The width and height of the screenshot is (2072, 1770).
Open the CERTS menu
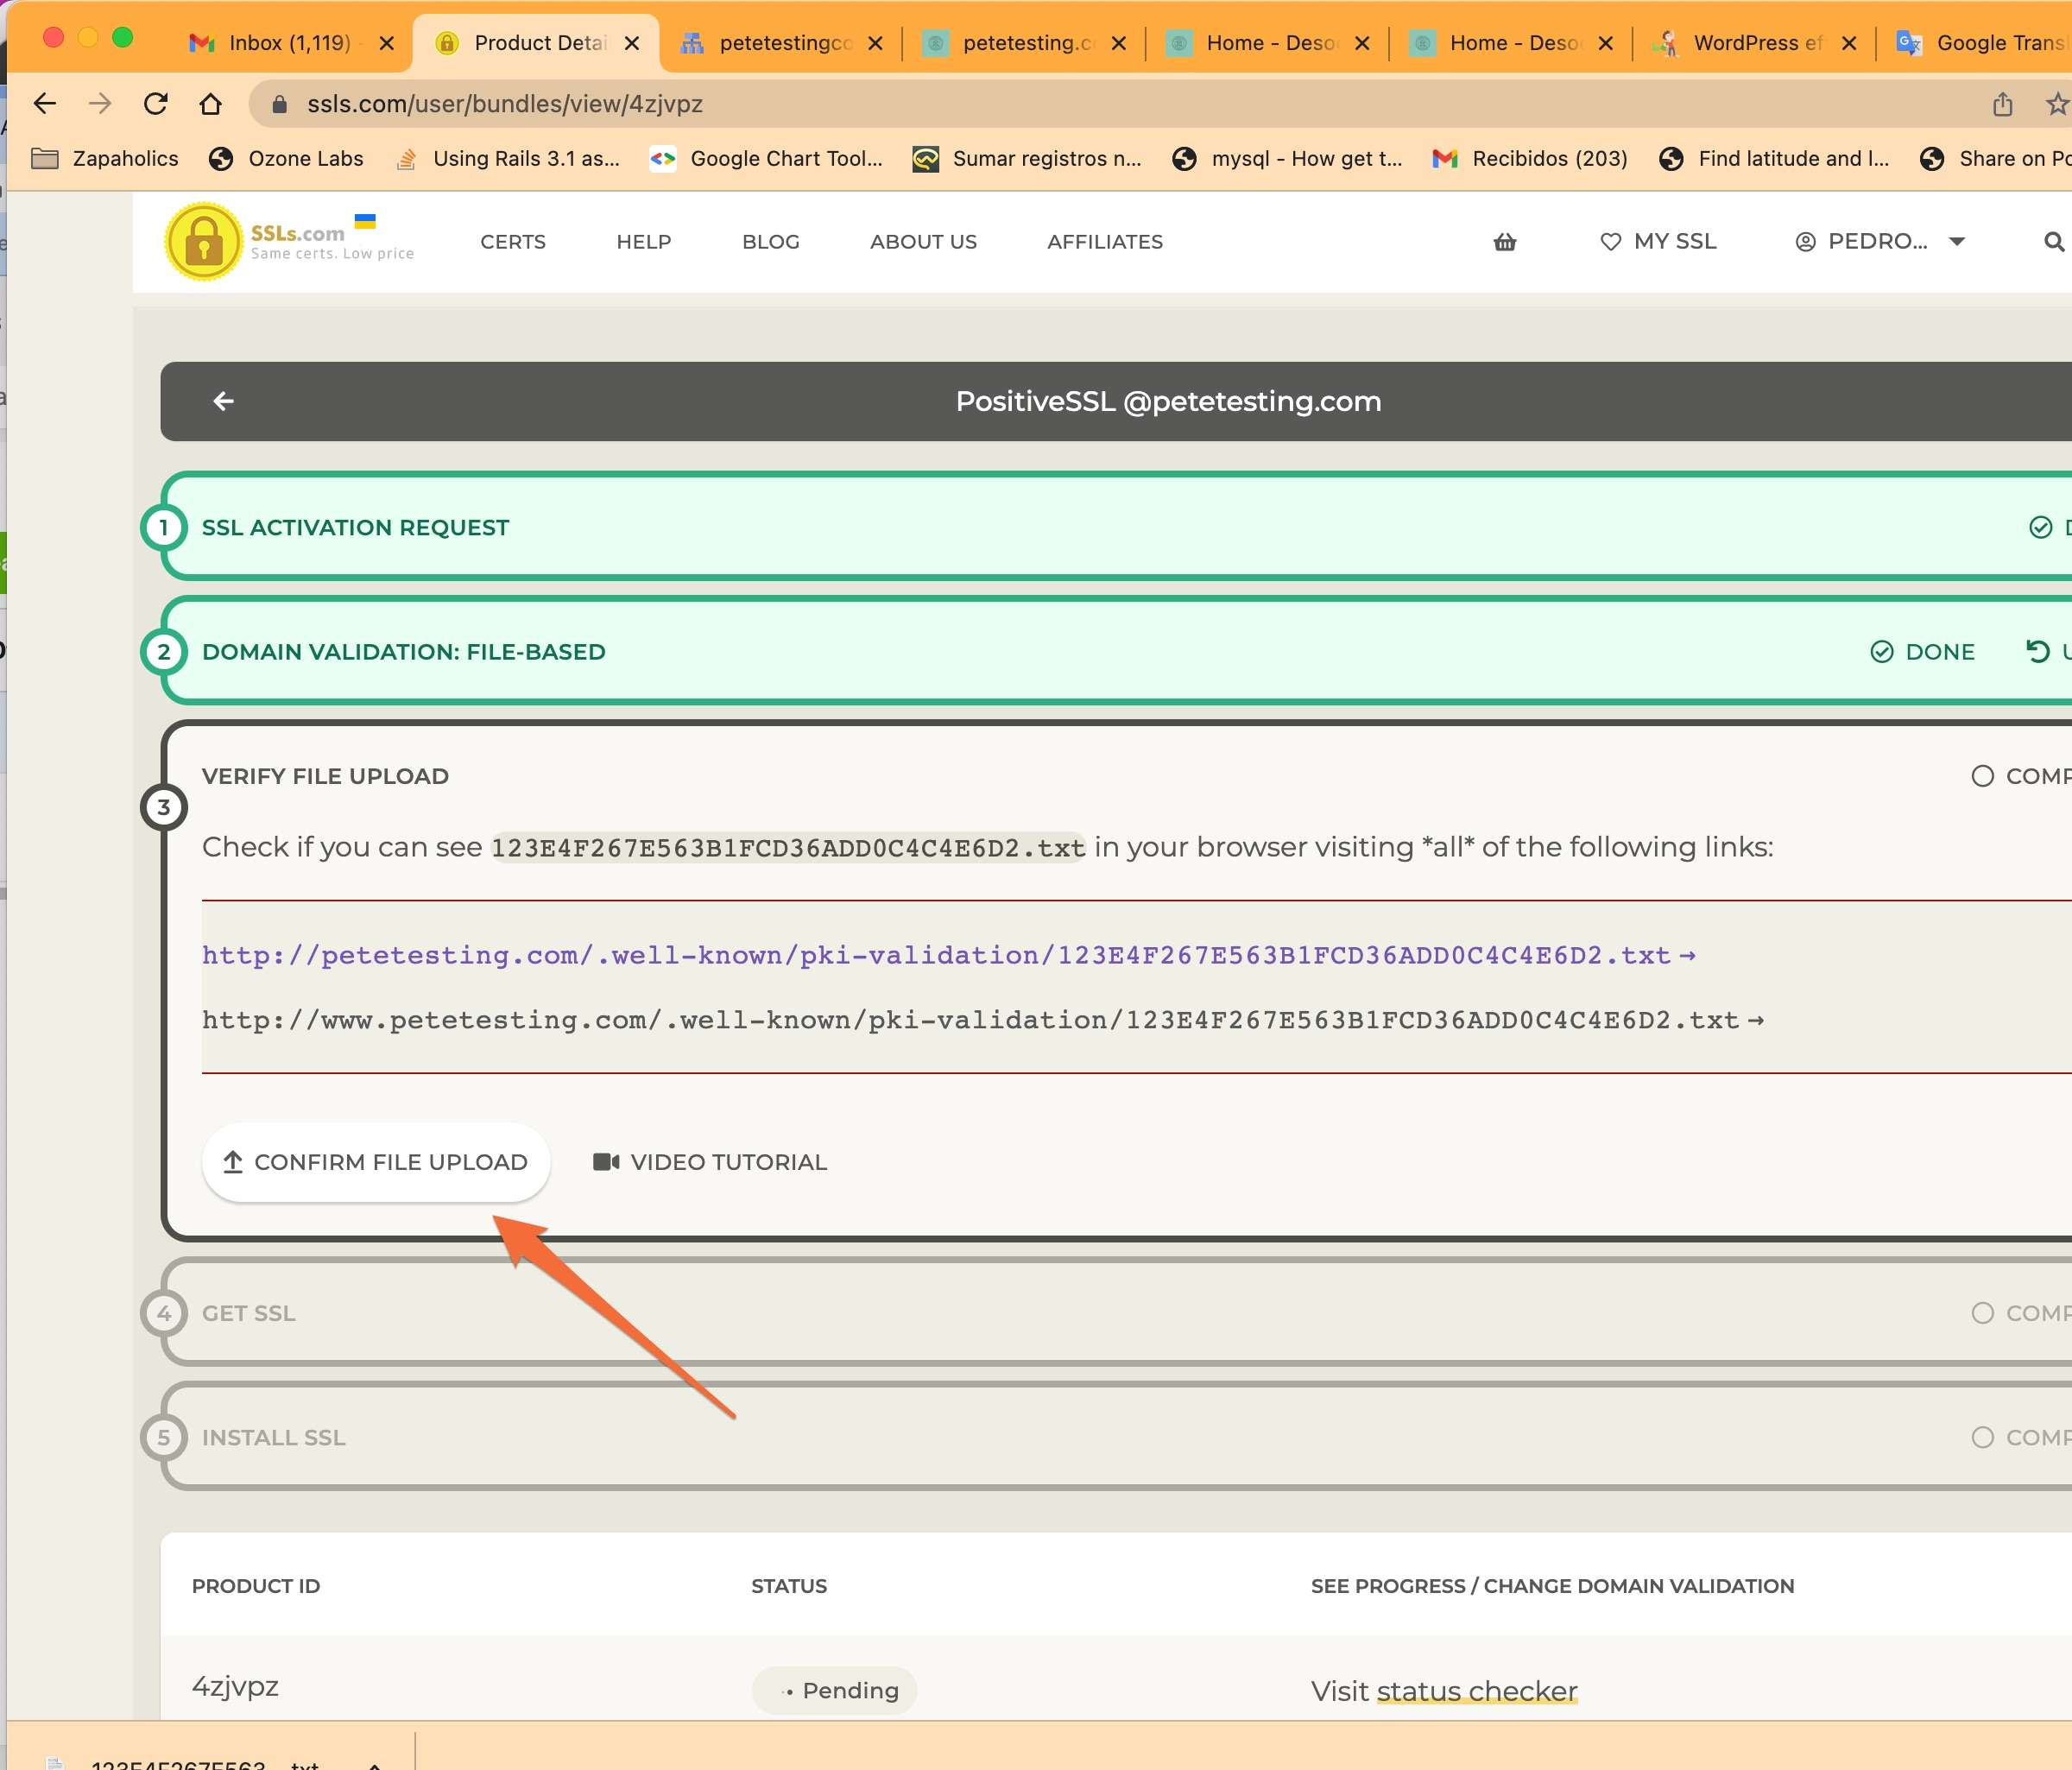coord(512,242)
